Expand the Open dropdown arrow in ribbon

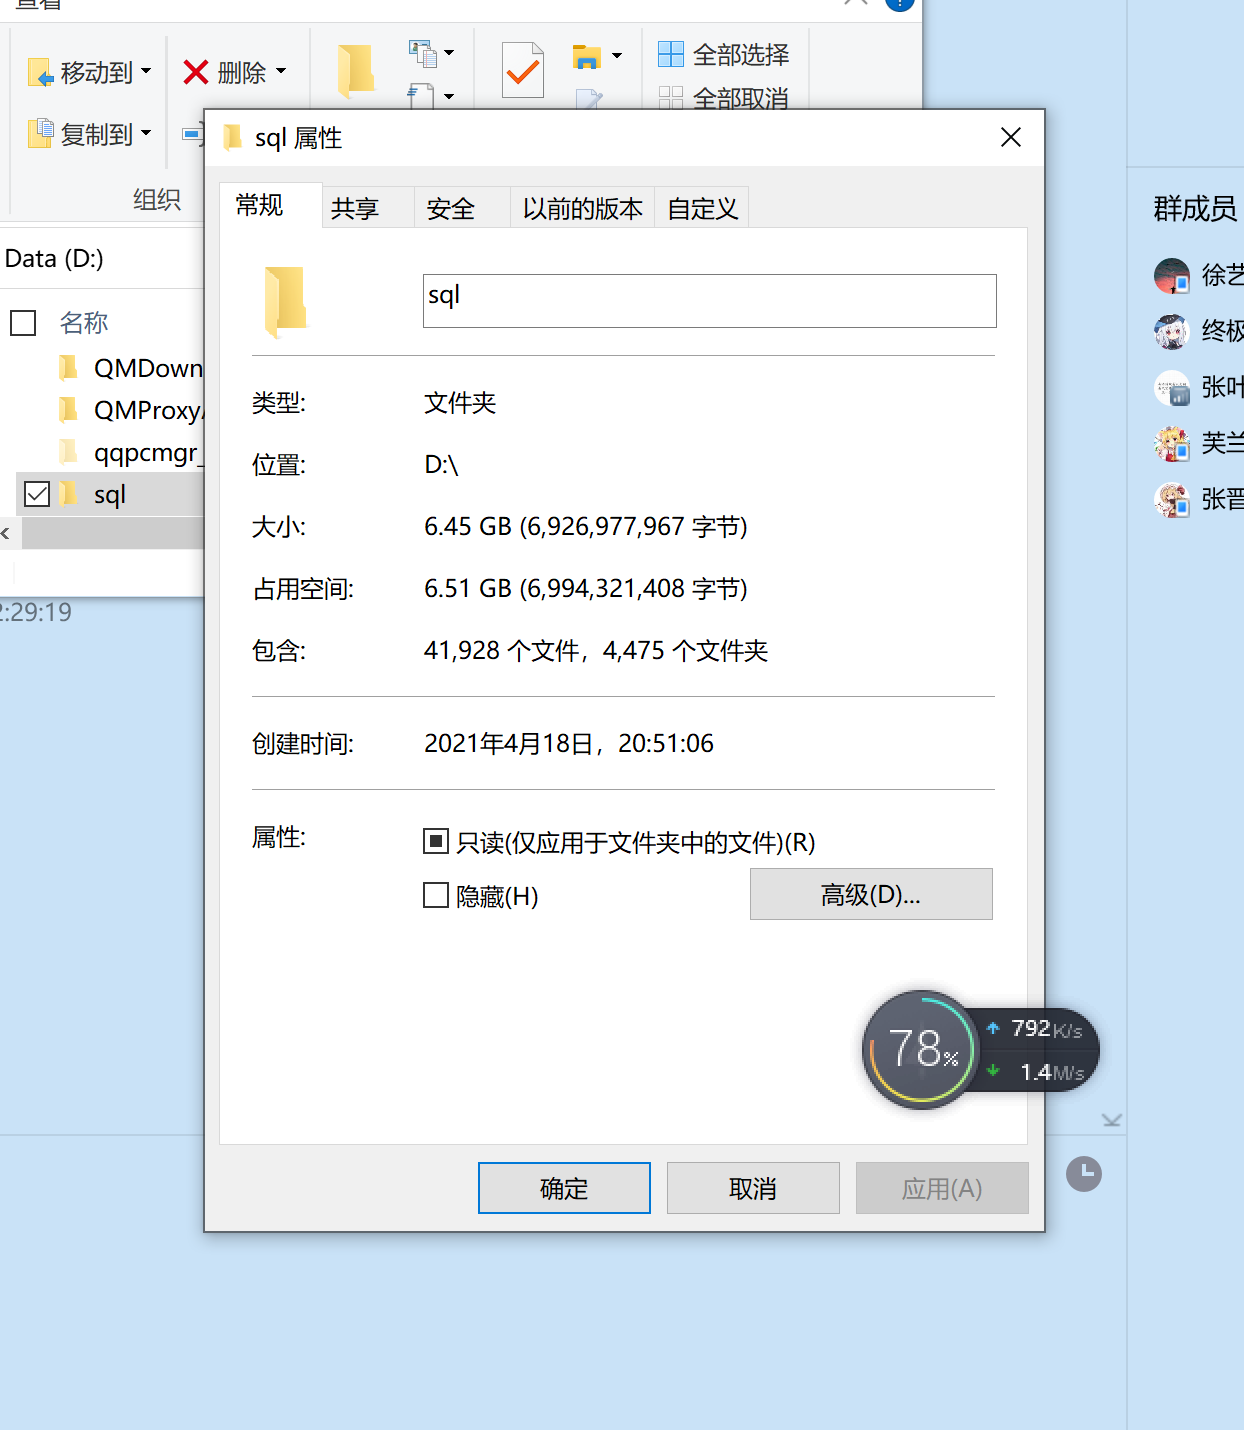pyautogui.click(x=617, y=55)
